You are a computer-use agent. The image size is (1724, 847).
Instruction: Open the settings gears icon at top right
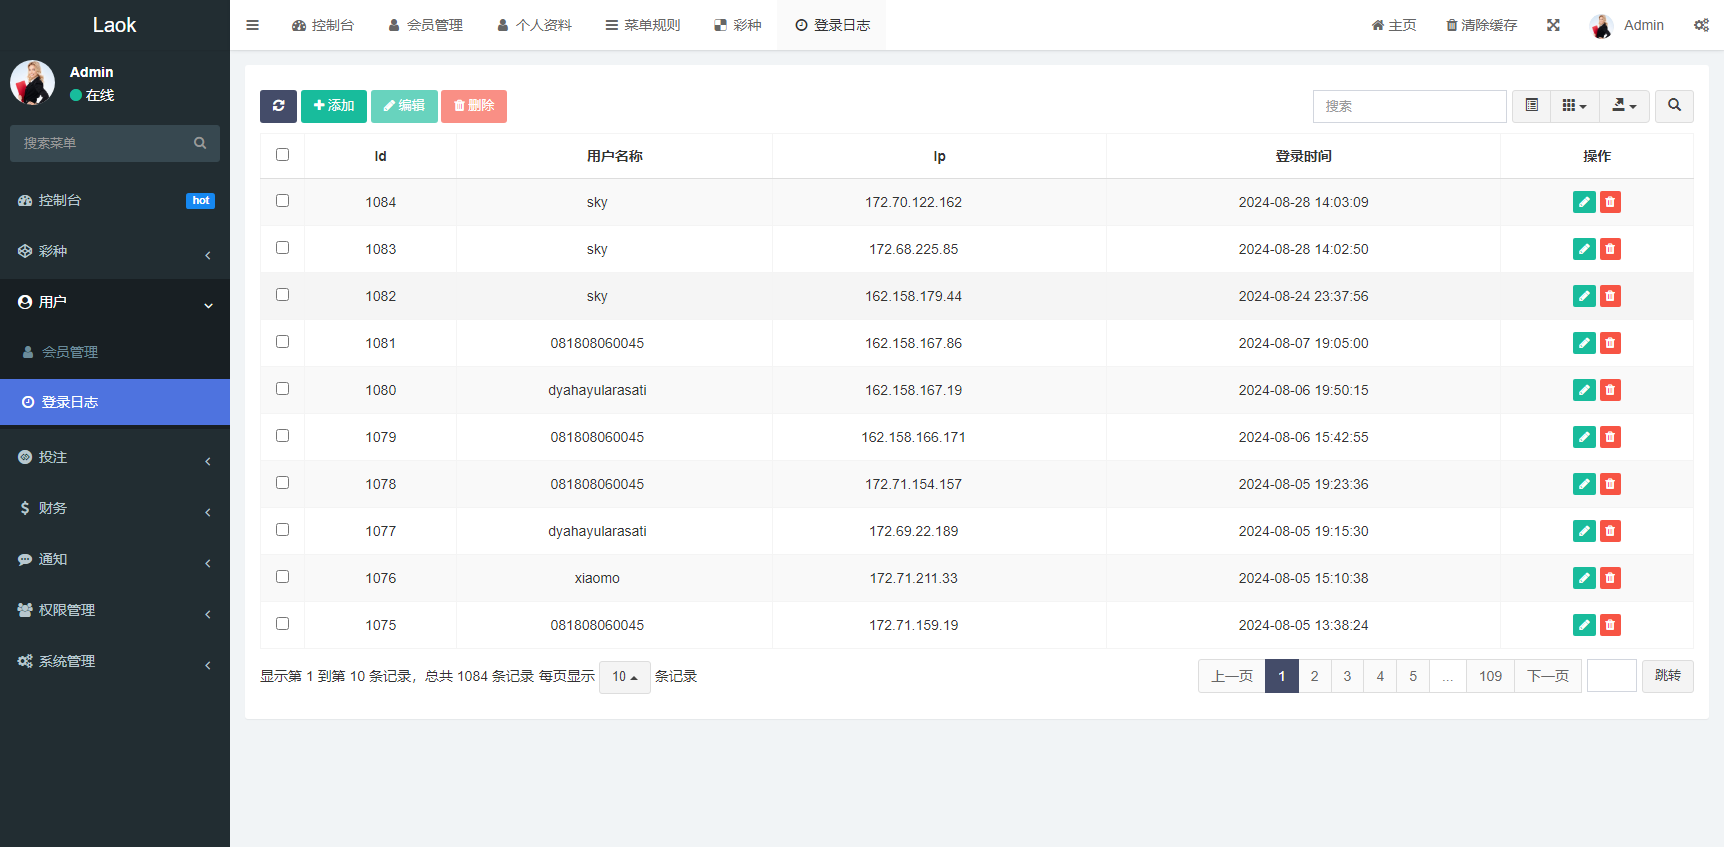(1701, 25)
